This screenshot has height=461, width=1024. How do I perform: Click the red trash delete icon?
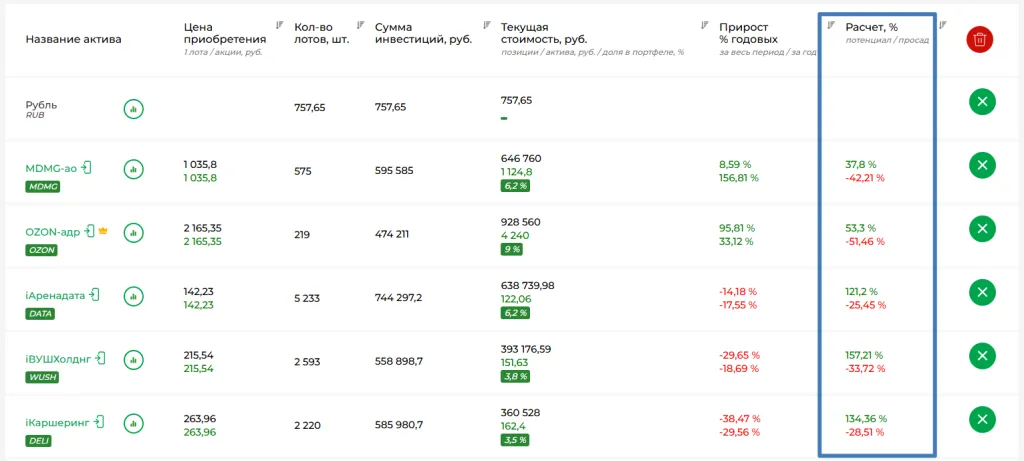[980, 40]
